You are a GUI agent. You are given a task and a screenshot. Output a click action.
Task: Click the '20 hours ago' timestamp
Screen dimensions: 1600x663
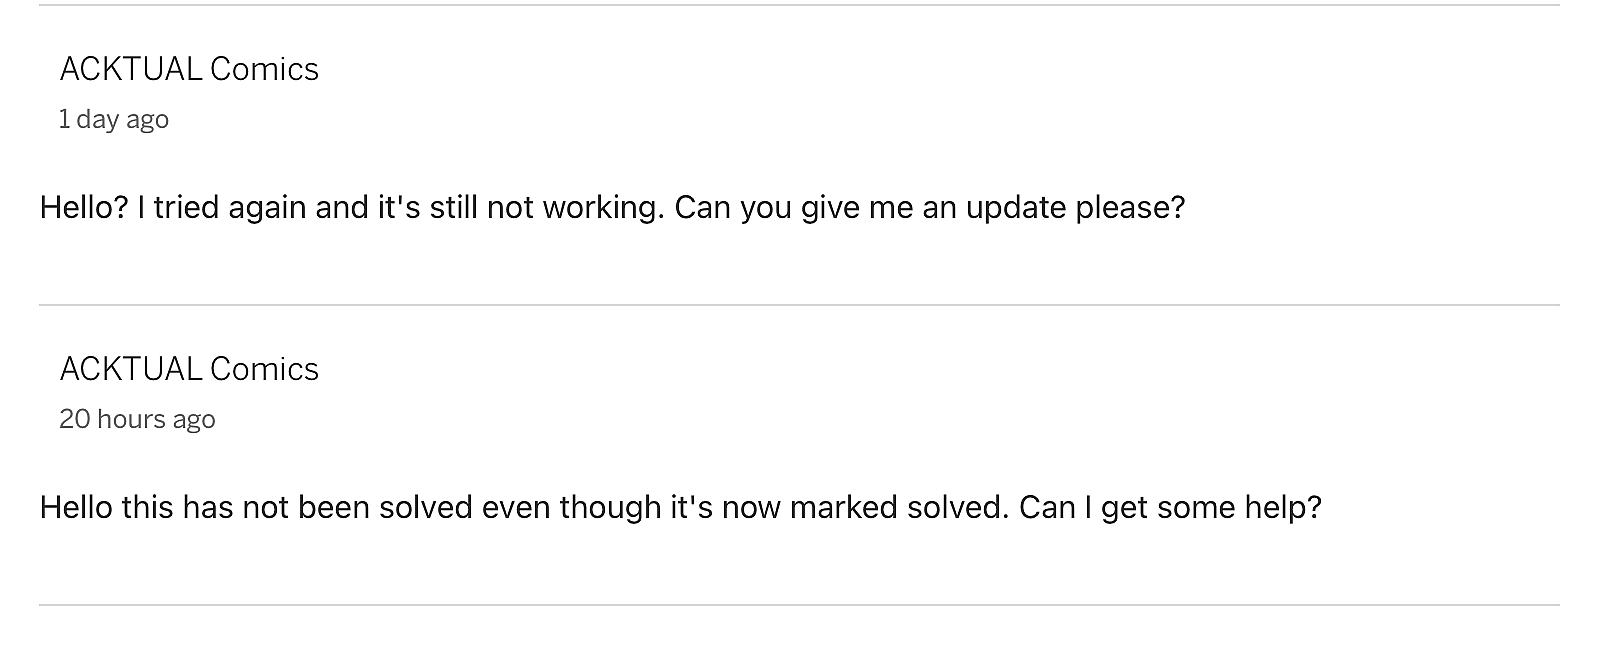[x=137, y=419]
